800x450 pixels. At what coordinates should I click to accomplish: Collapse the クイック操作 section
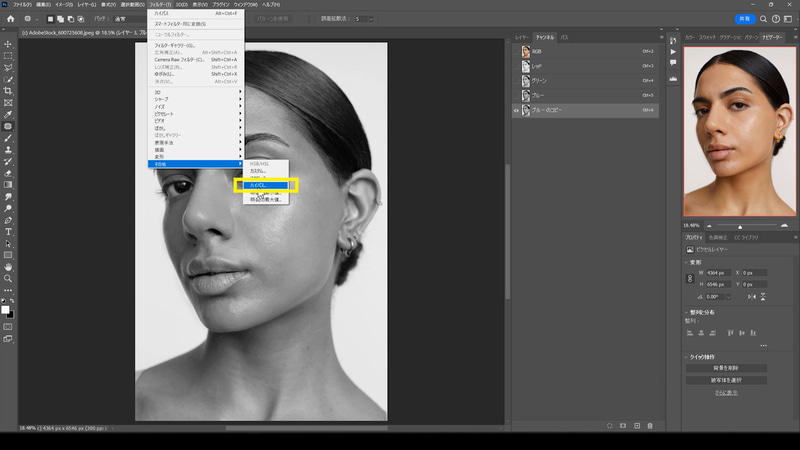688,356
